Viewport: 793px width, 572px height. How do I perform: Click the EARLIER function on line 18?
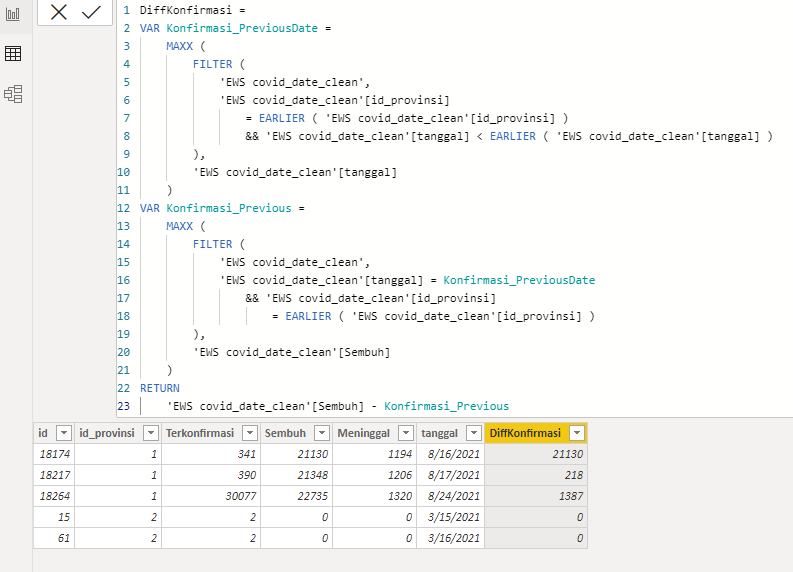[x=309, y=316]
